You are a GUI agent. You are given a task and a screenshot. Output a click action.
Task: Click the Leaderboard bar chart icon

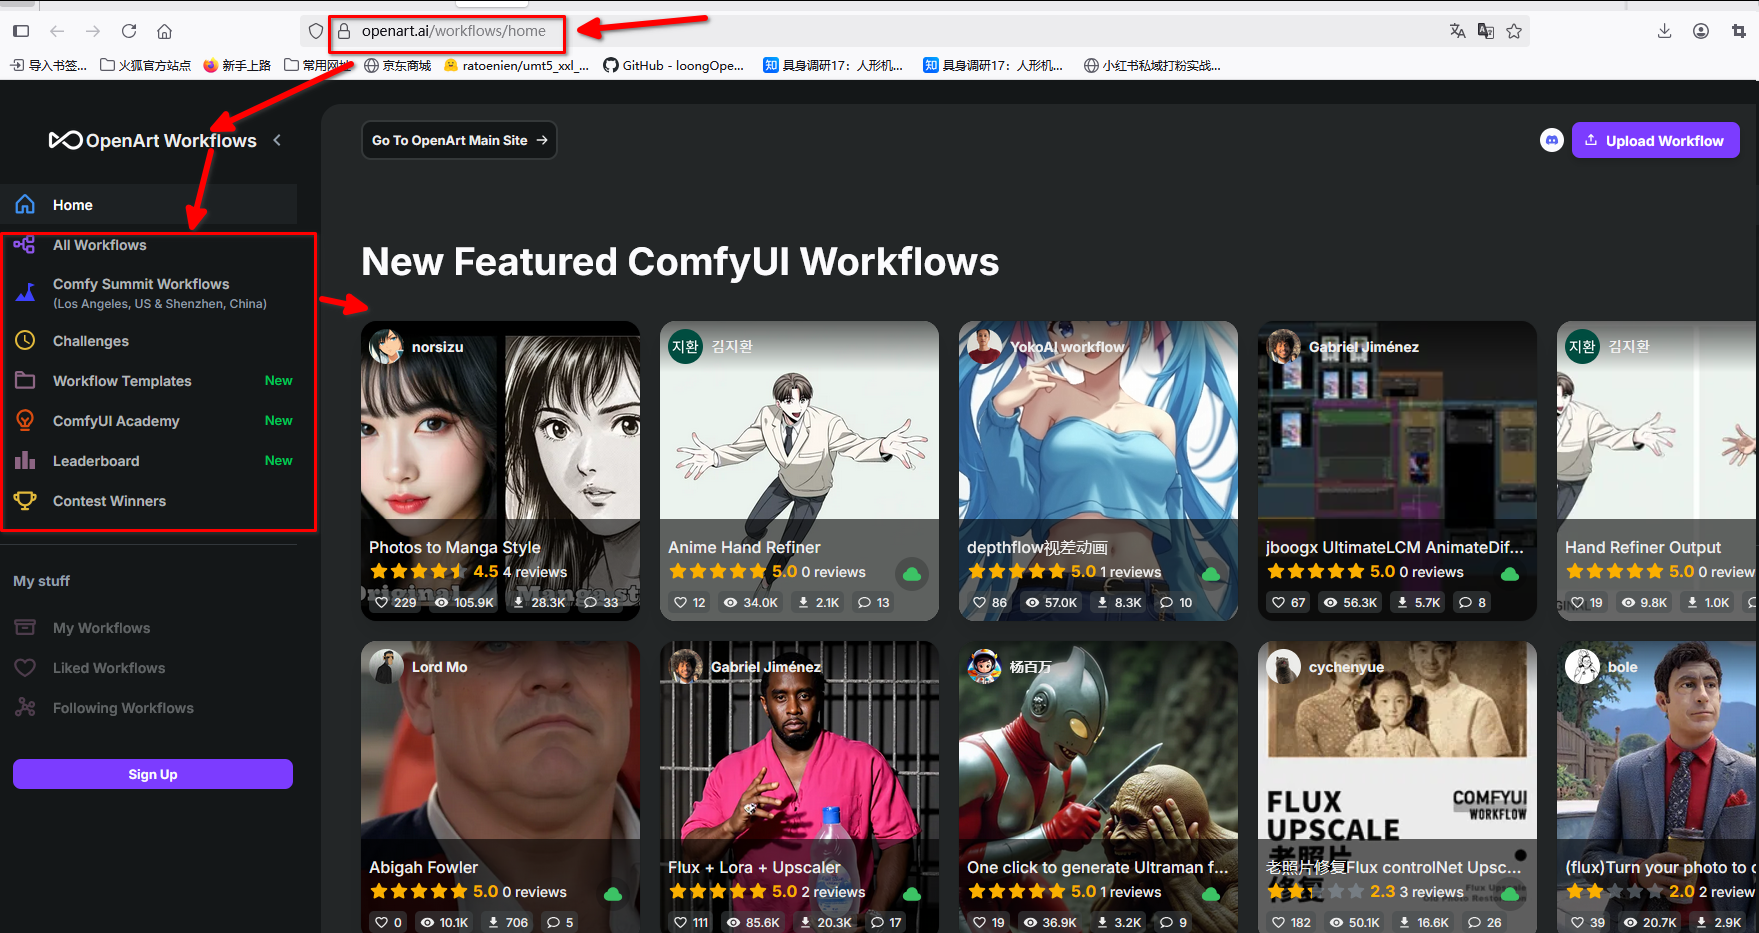pos(25,461)
